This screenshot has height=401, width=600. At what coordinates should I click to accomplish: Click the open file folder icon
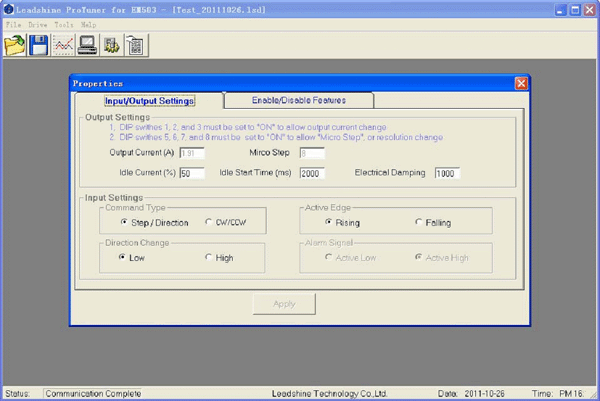click(x=15, y=44)
